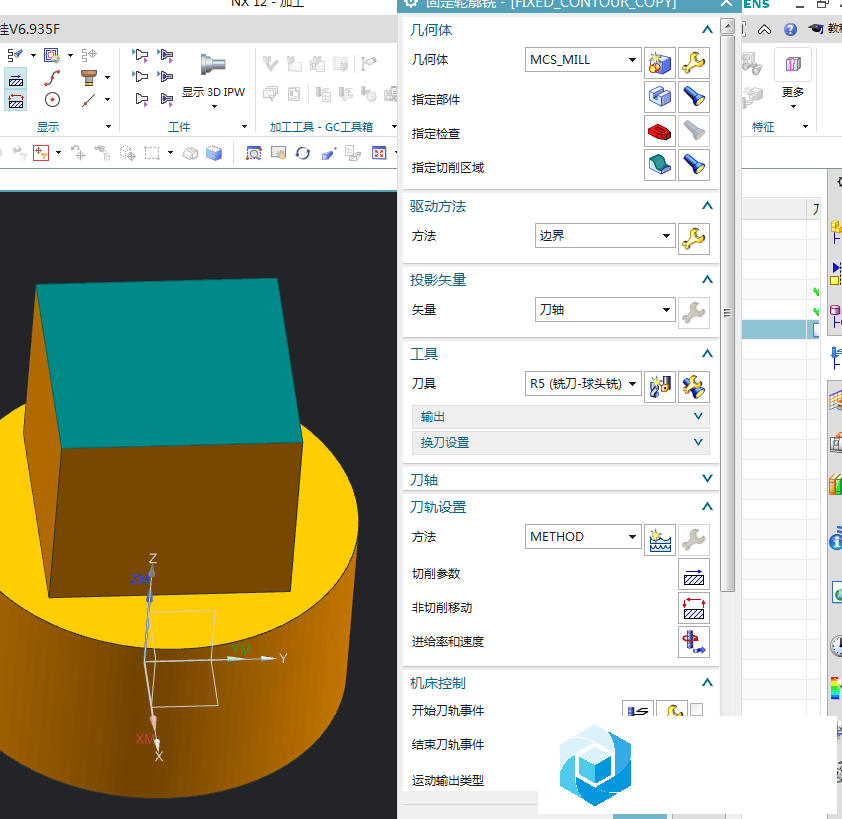Viewport: 842px width, 819px height.
Task: Click specify part (指定部件) select icon
Action: [x=659, y=97]
